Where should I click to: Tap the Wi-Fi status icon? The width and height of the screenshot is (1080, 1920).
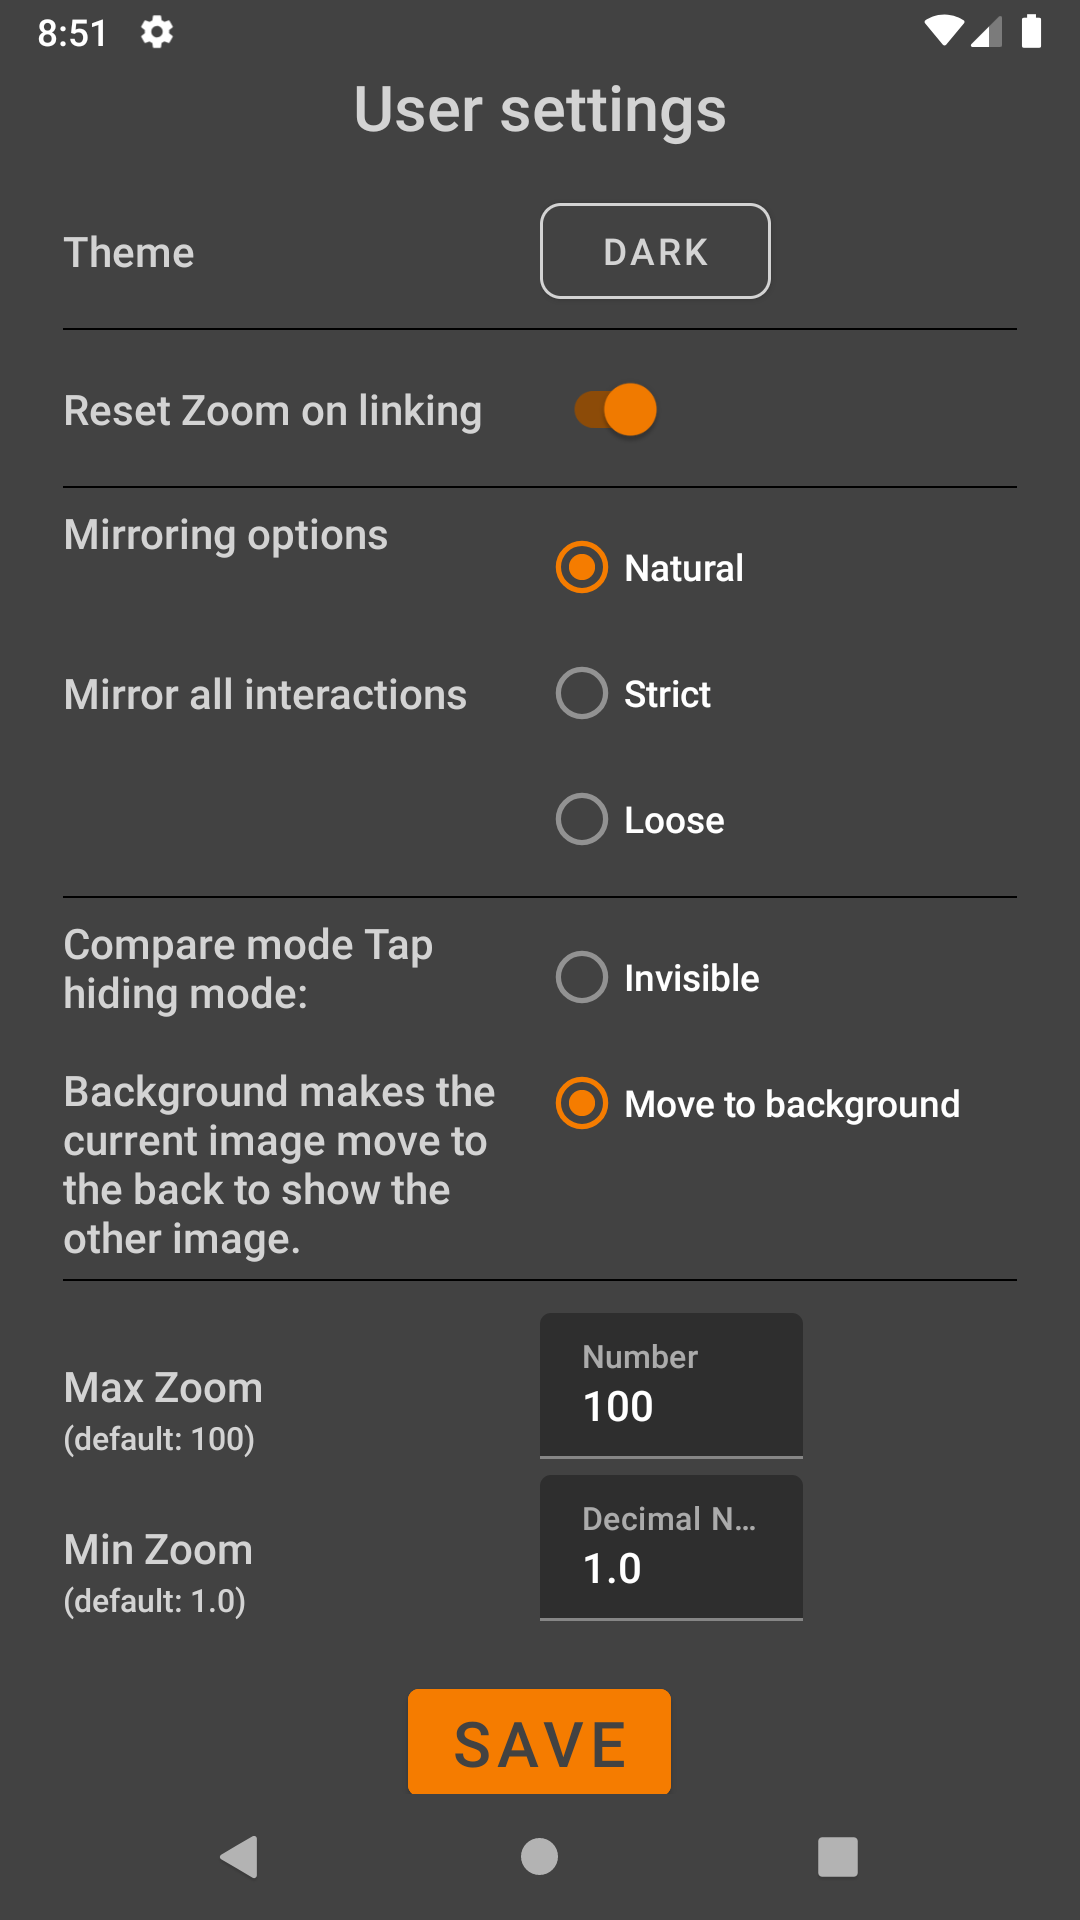[x=943, y=31]
